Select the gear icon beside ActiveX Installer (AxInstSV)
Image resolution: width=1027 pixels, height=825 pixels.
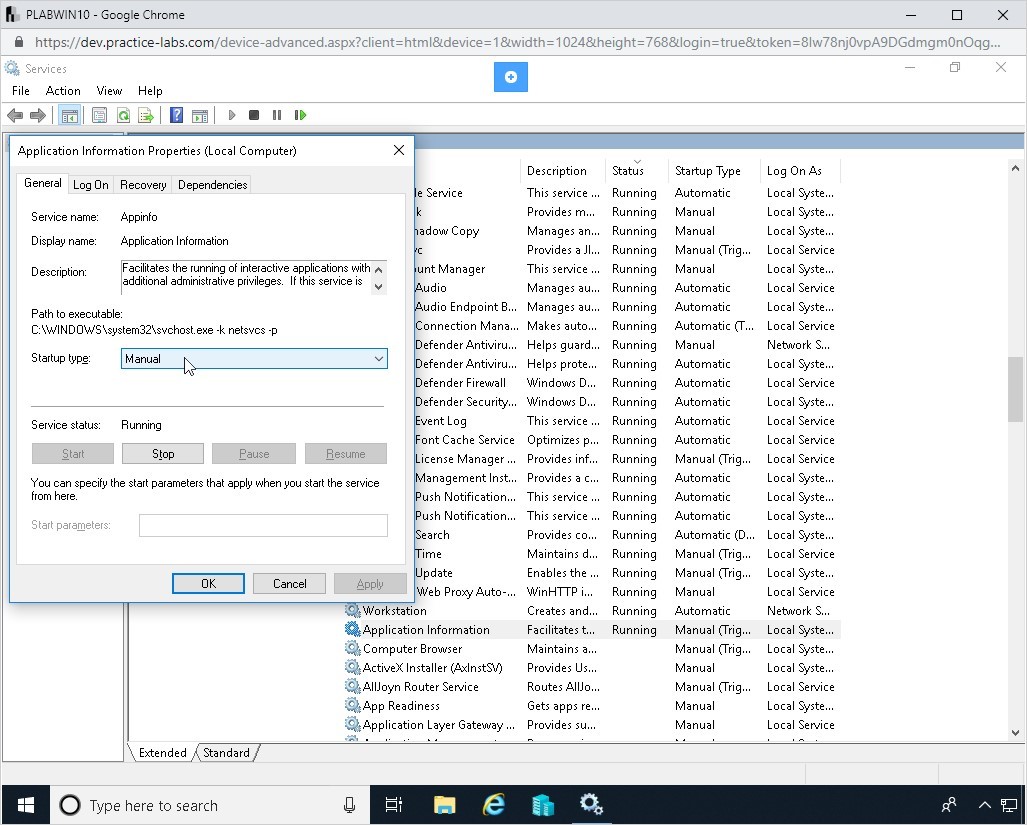(352, 668)
